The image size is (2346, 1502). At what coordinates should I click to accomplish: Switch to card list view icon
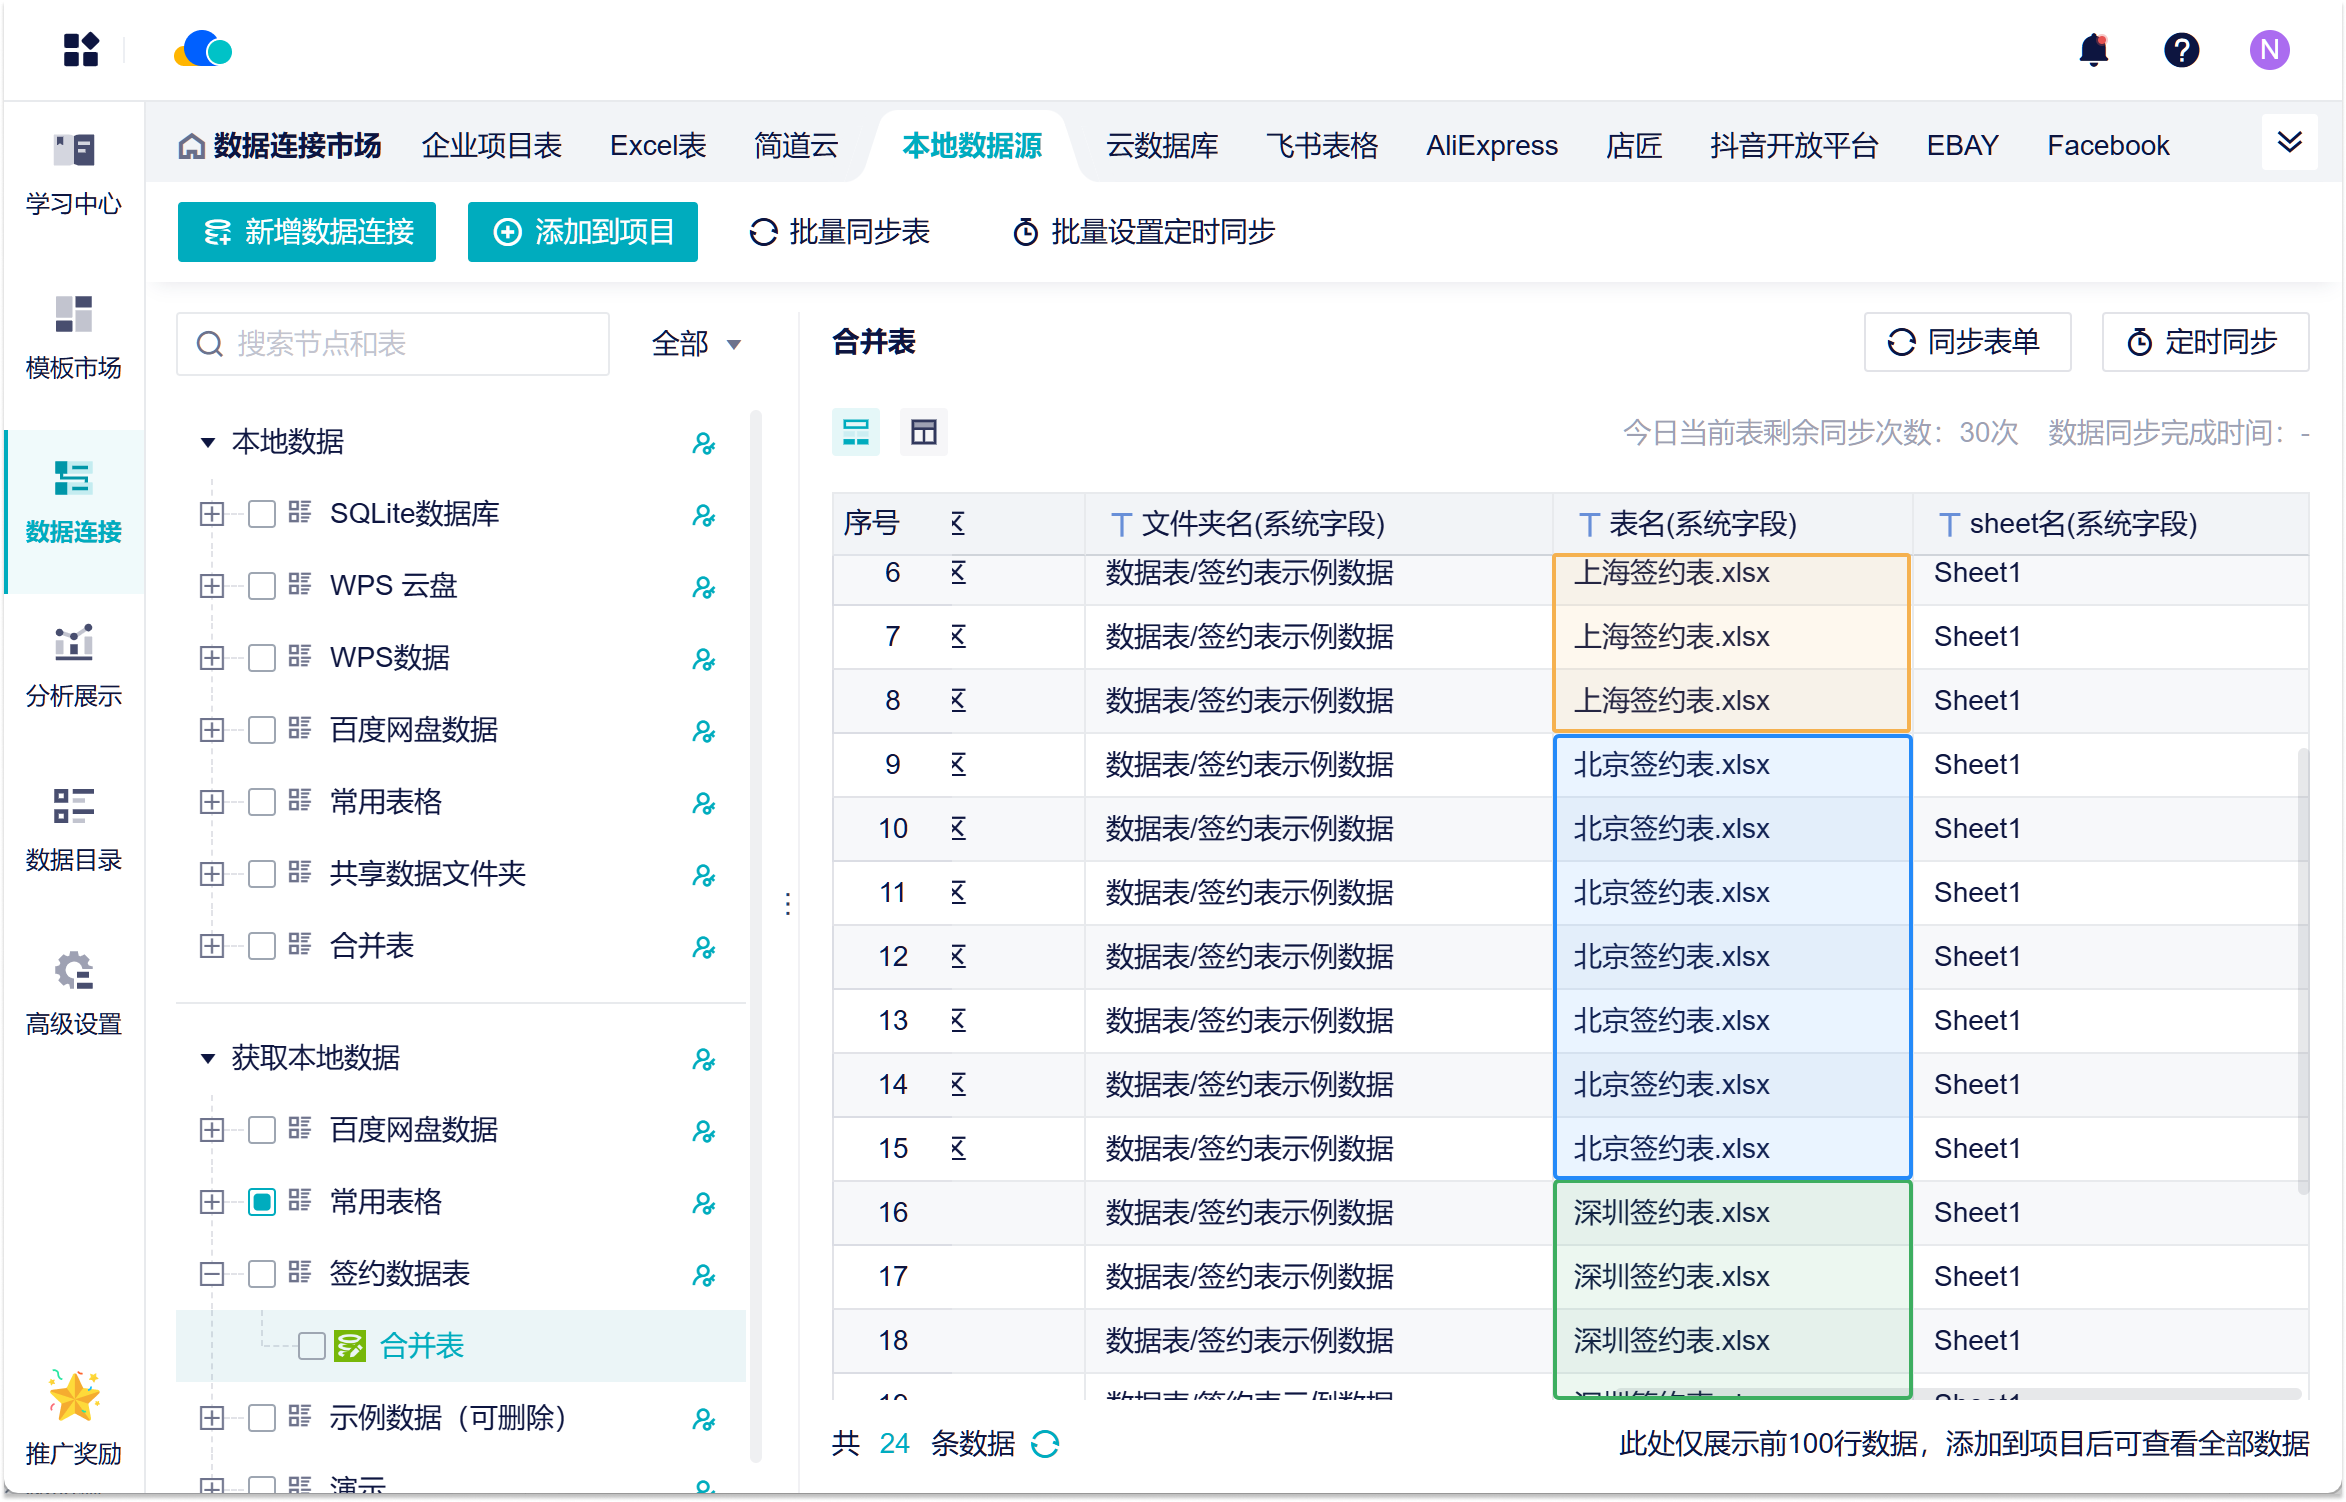click(x=856, y=432)
